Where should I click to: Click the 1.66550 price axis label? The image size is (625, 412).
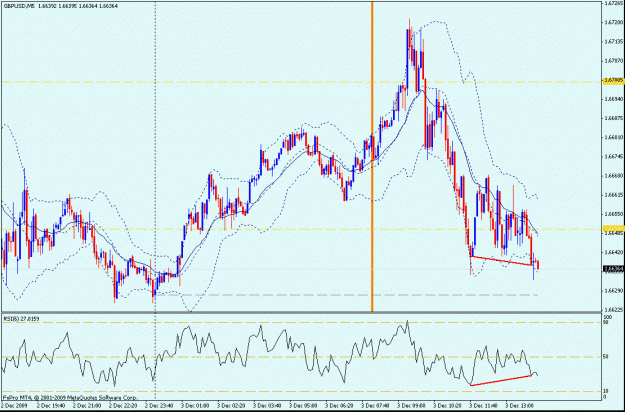click(x=614, y=214)
